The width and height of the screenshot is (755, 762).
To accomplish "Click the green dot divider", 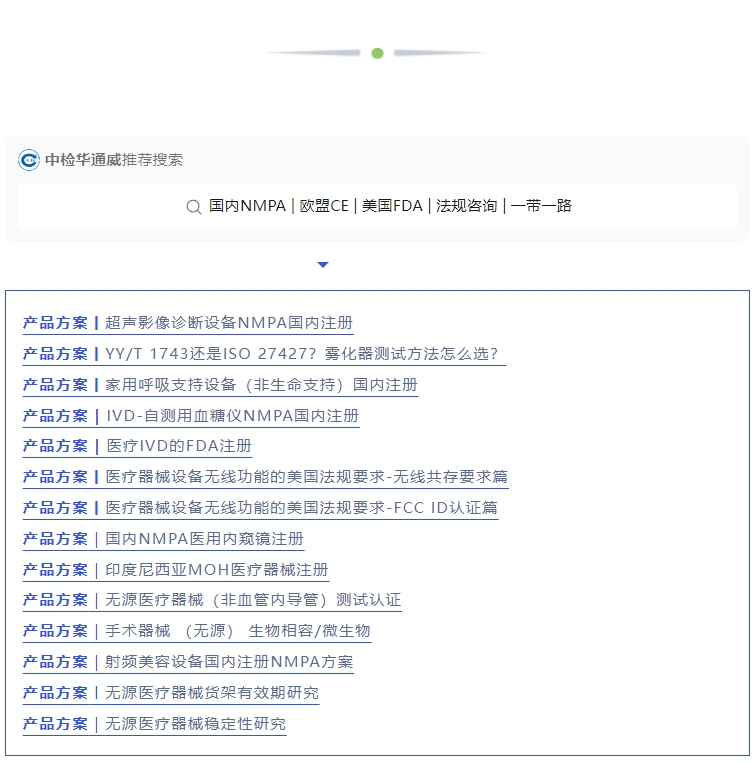I will tap(377, 53).
